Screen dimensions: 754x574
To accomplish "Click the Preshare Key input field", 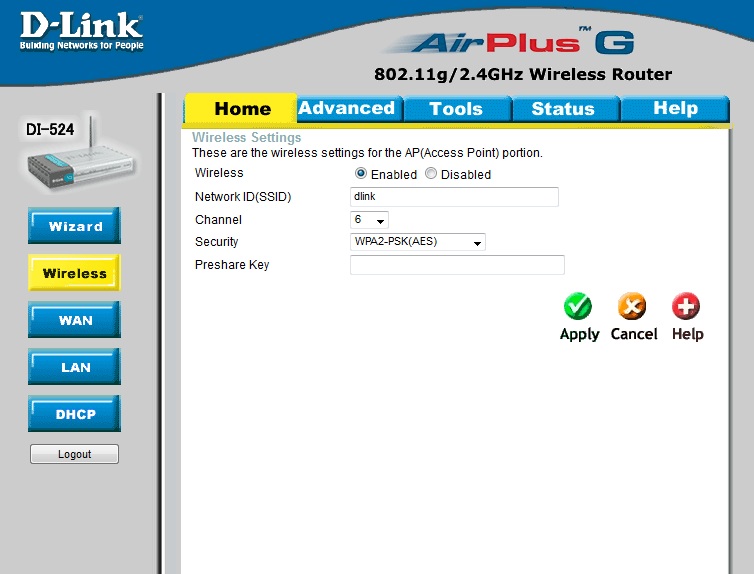I will 457,265.
